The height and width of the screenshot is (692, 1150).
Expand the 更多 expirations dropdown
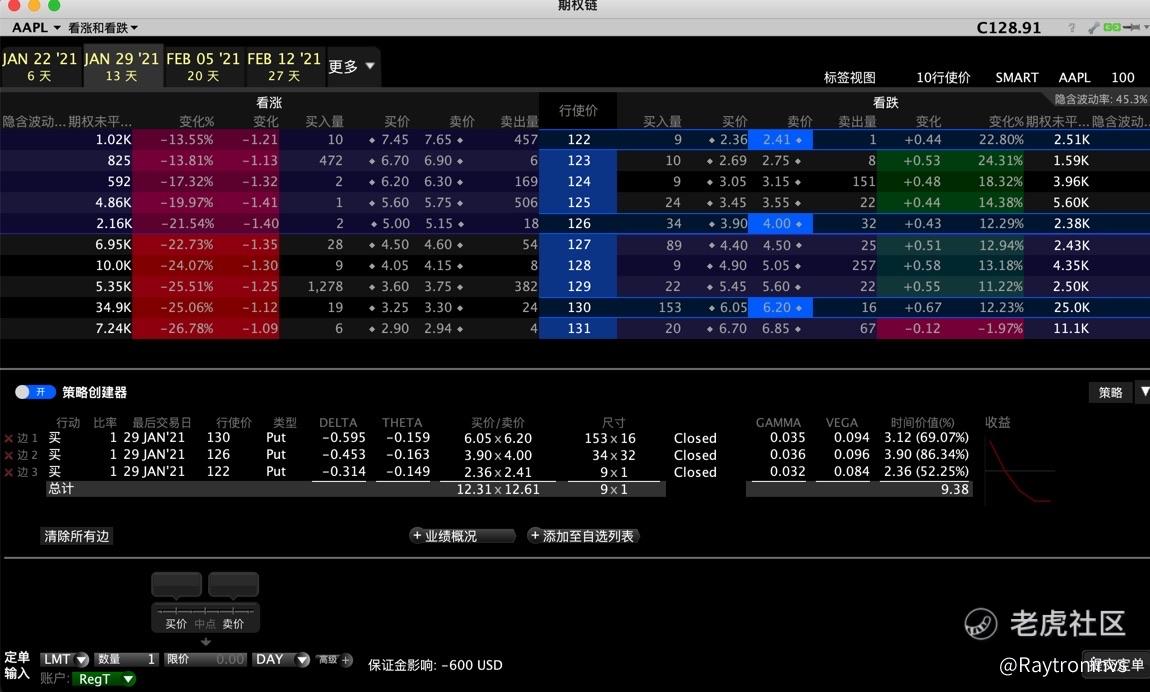click(351, 67)
